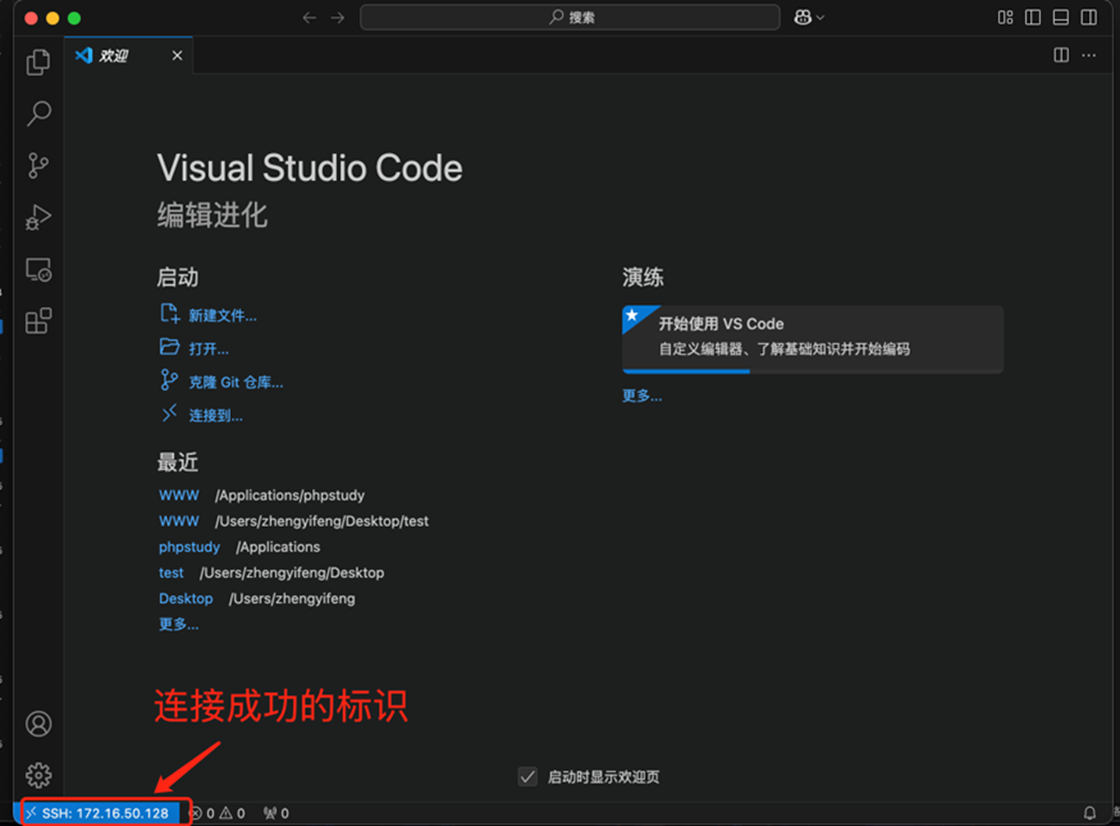Open the Run and Debug view
The height and width of the screenshot is (826, 1120).
(39, 217)
